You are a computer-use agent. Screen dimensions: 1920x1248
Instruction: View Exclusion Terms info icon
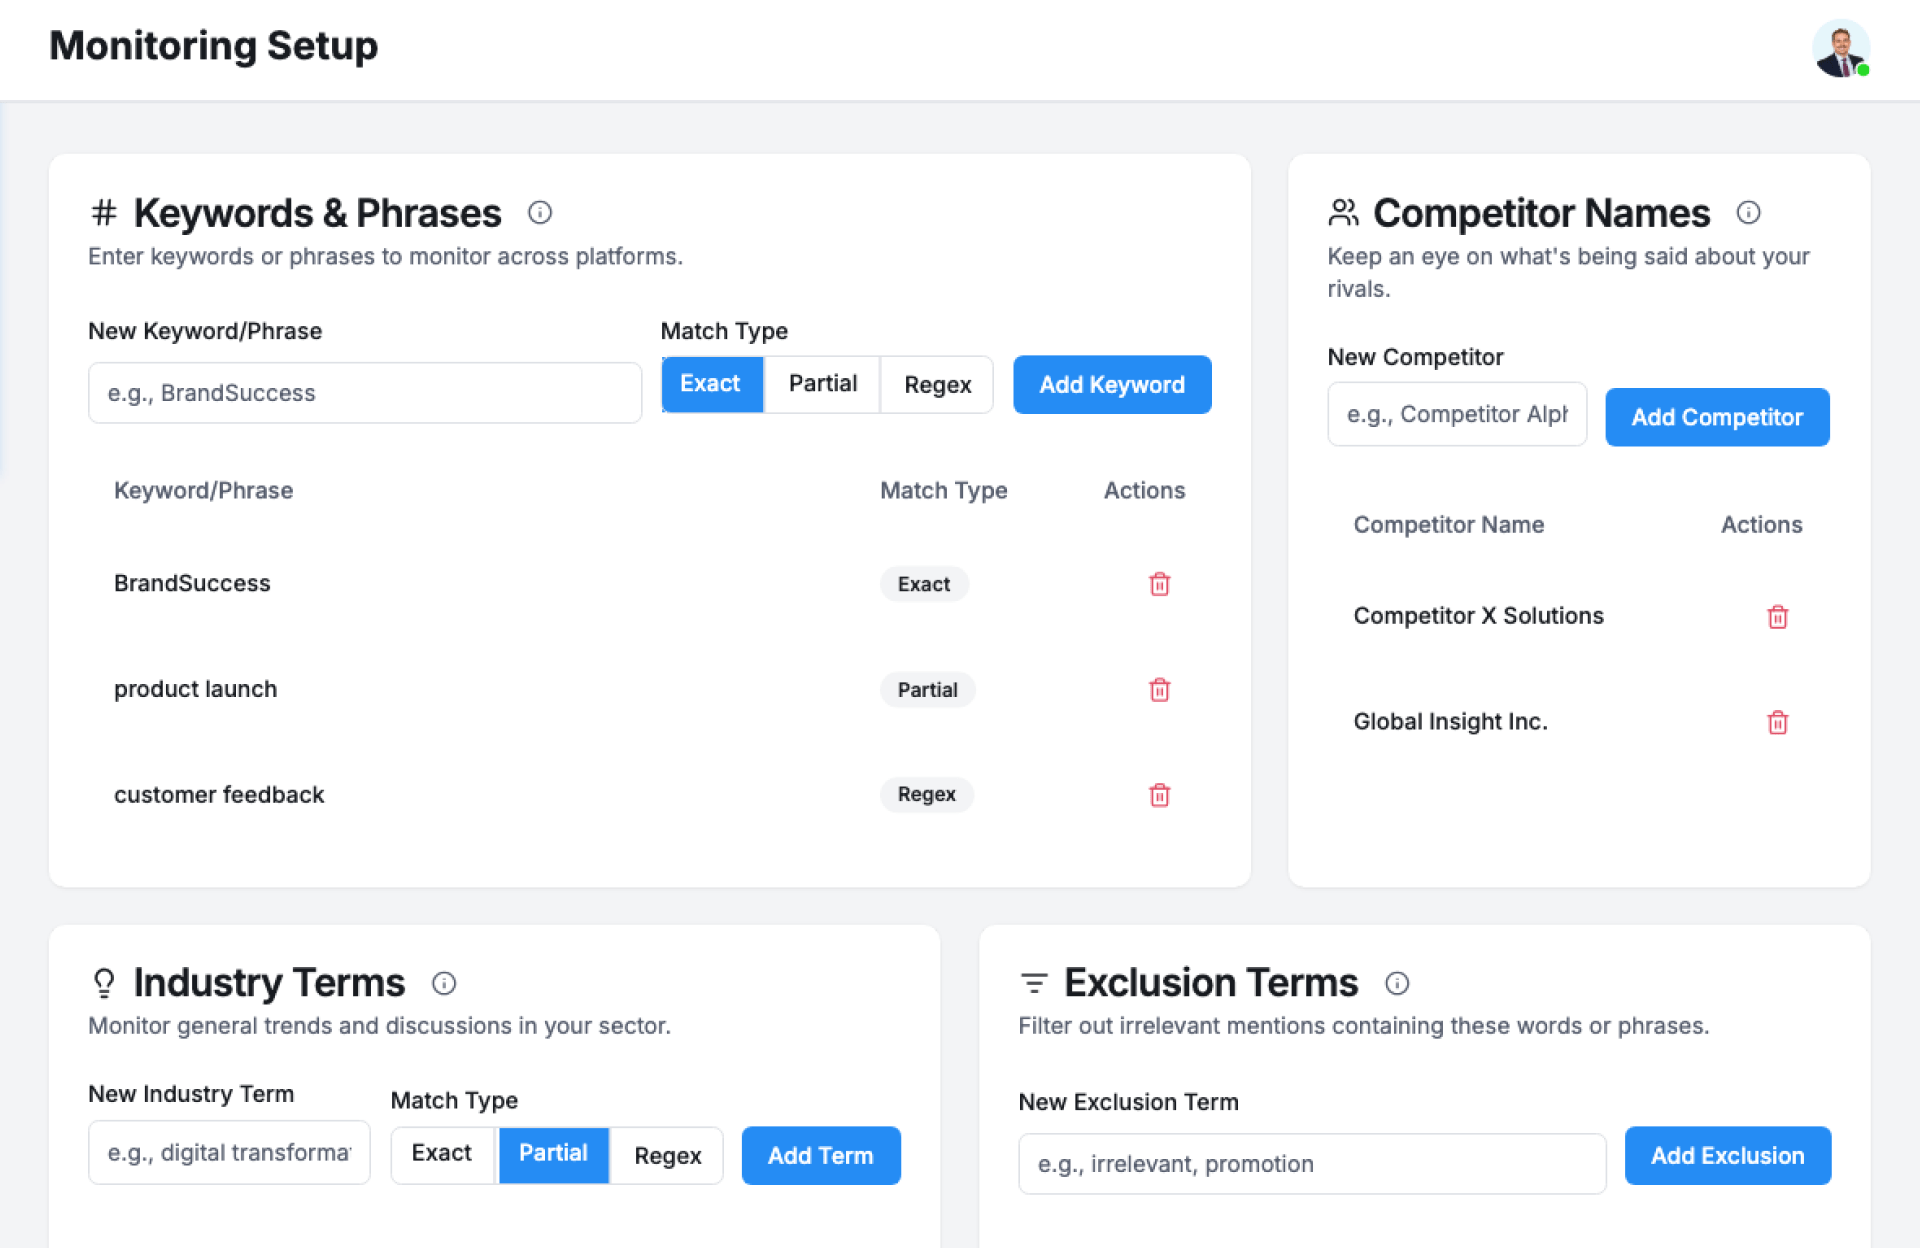click(x=1397, y=983)
